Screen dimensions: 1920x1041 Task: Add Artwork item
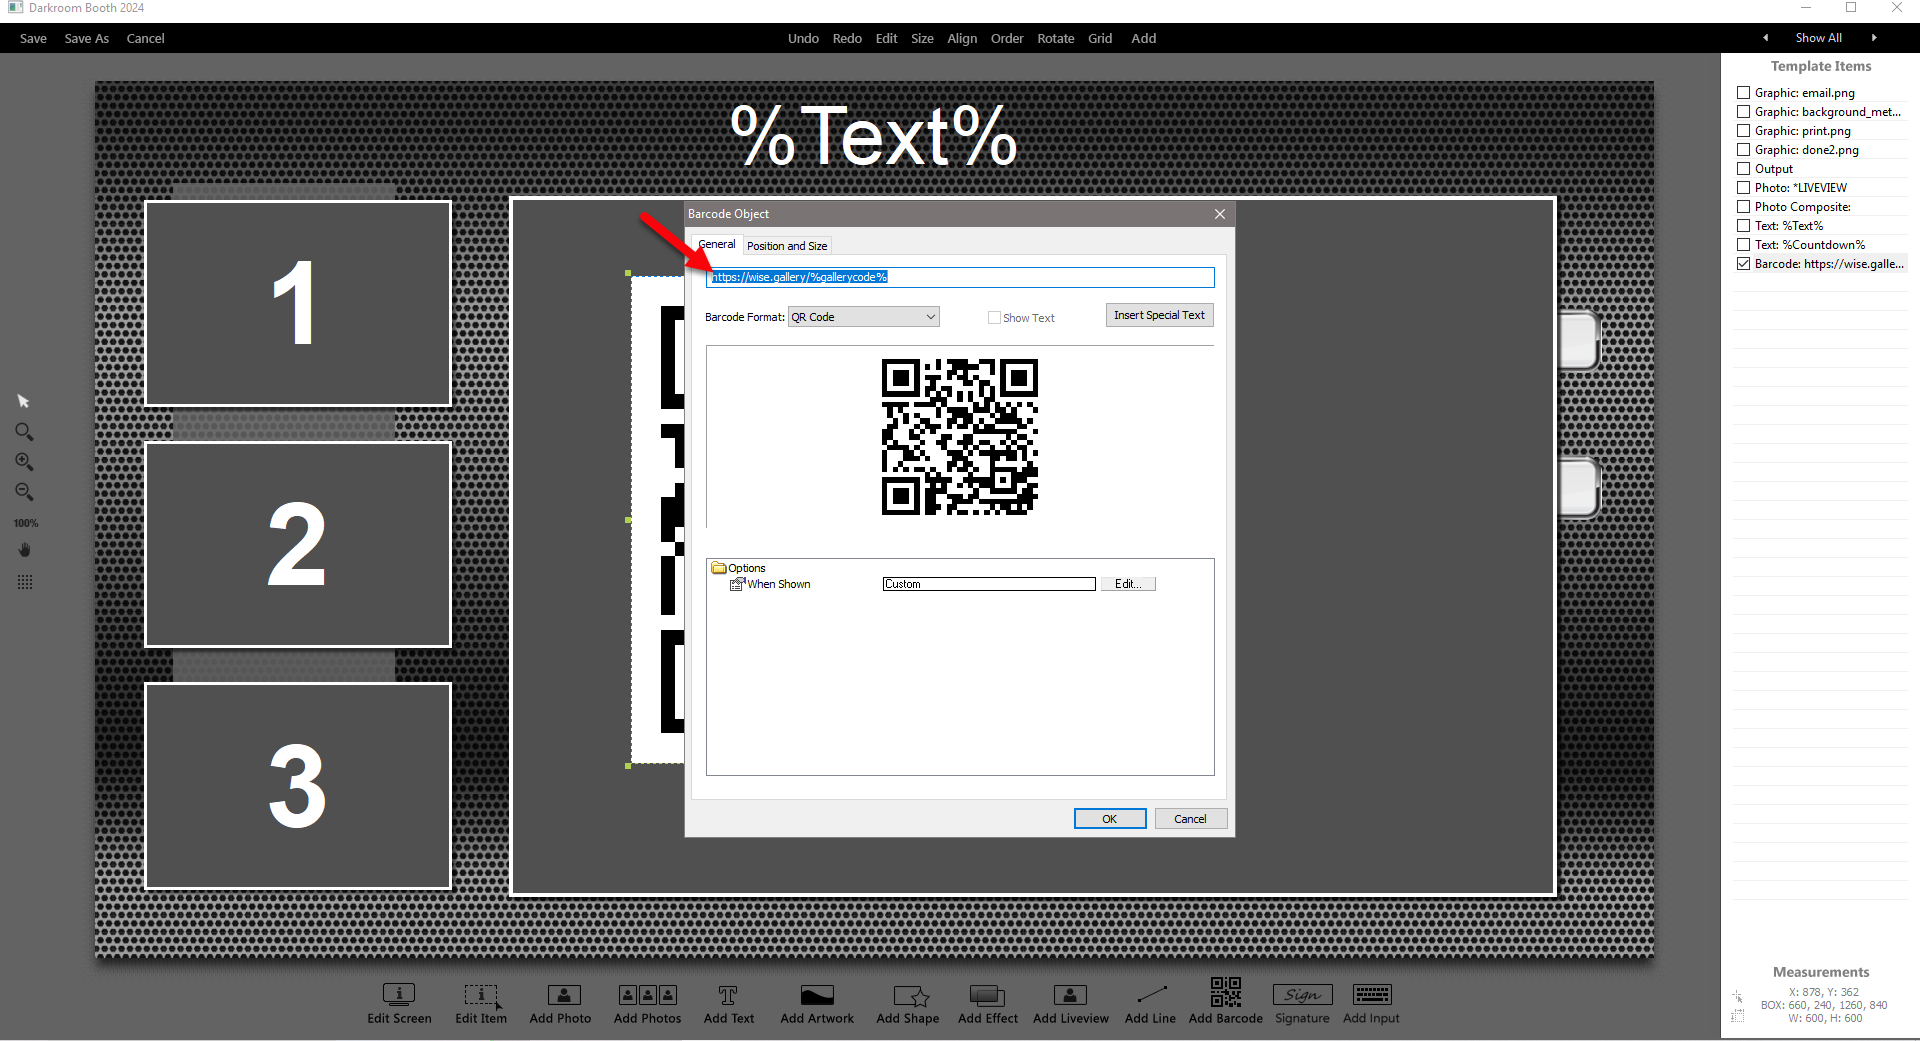coord(817,1003)
